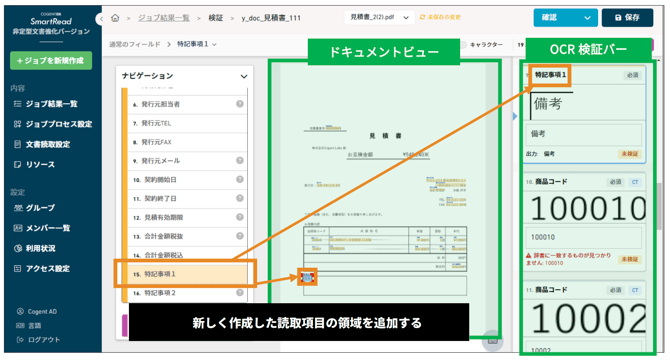
Task: Click the ジョブ結果一覧 sidebar list icon
Action: (18, 104)
